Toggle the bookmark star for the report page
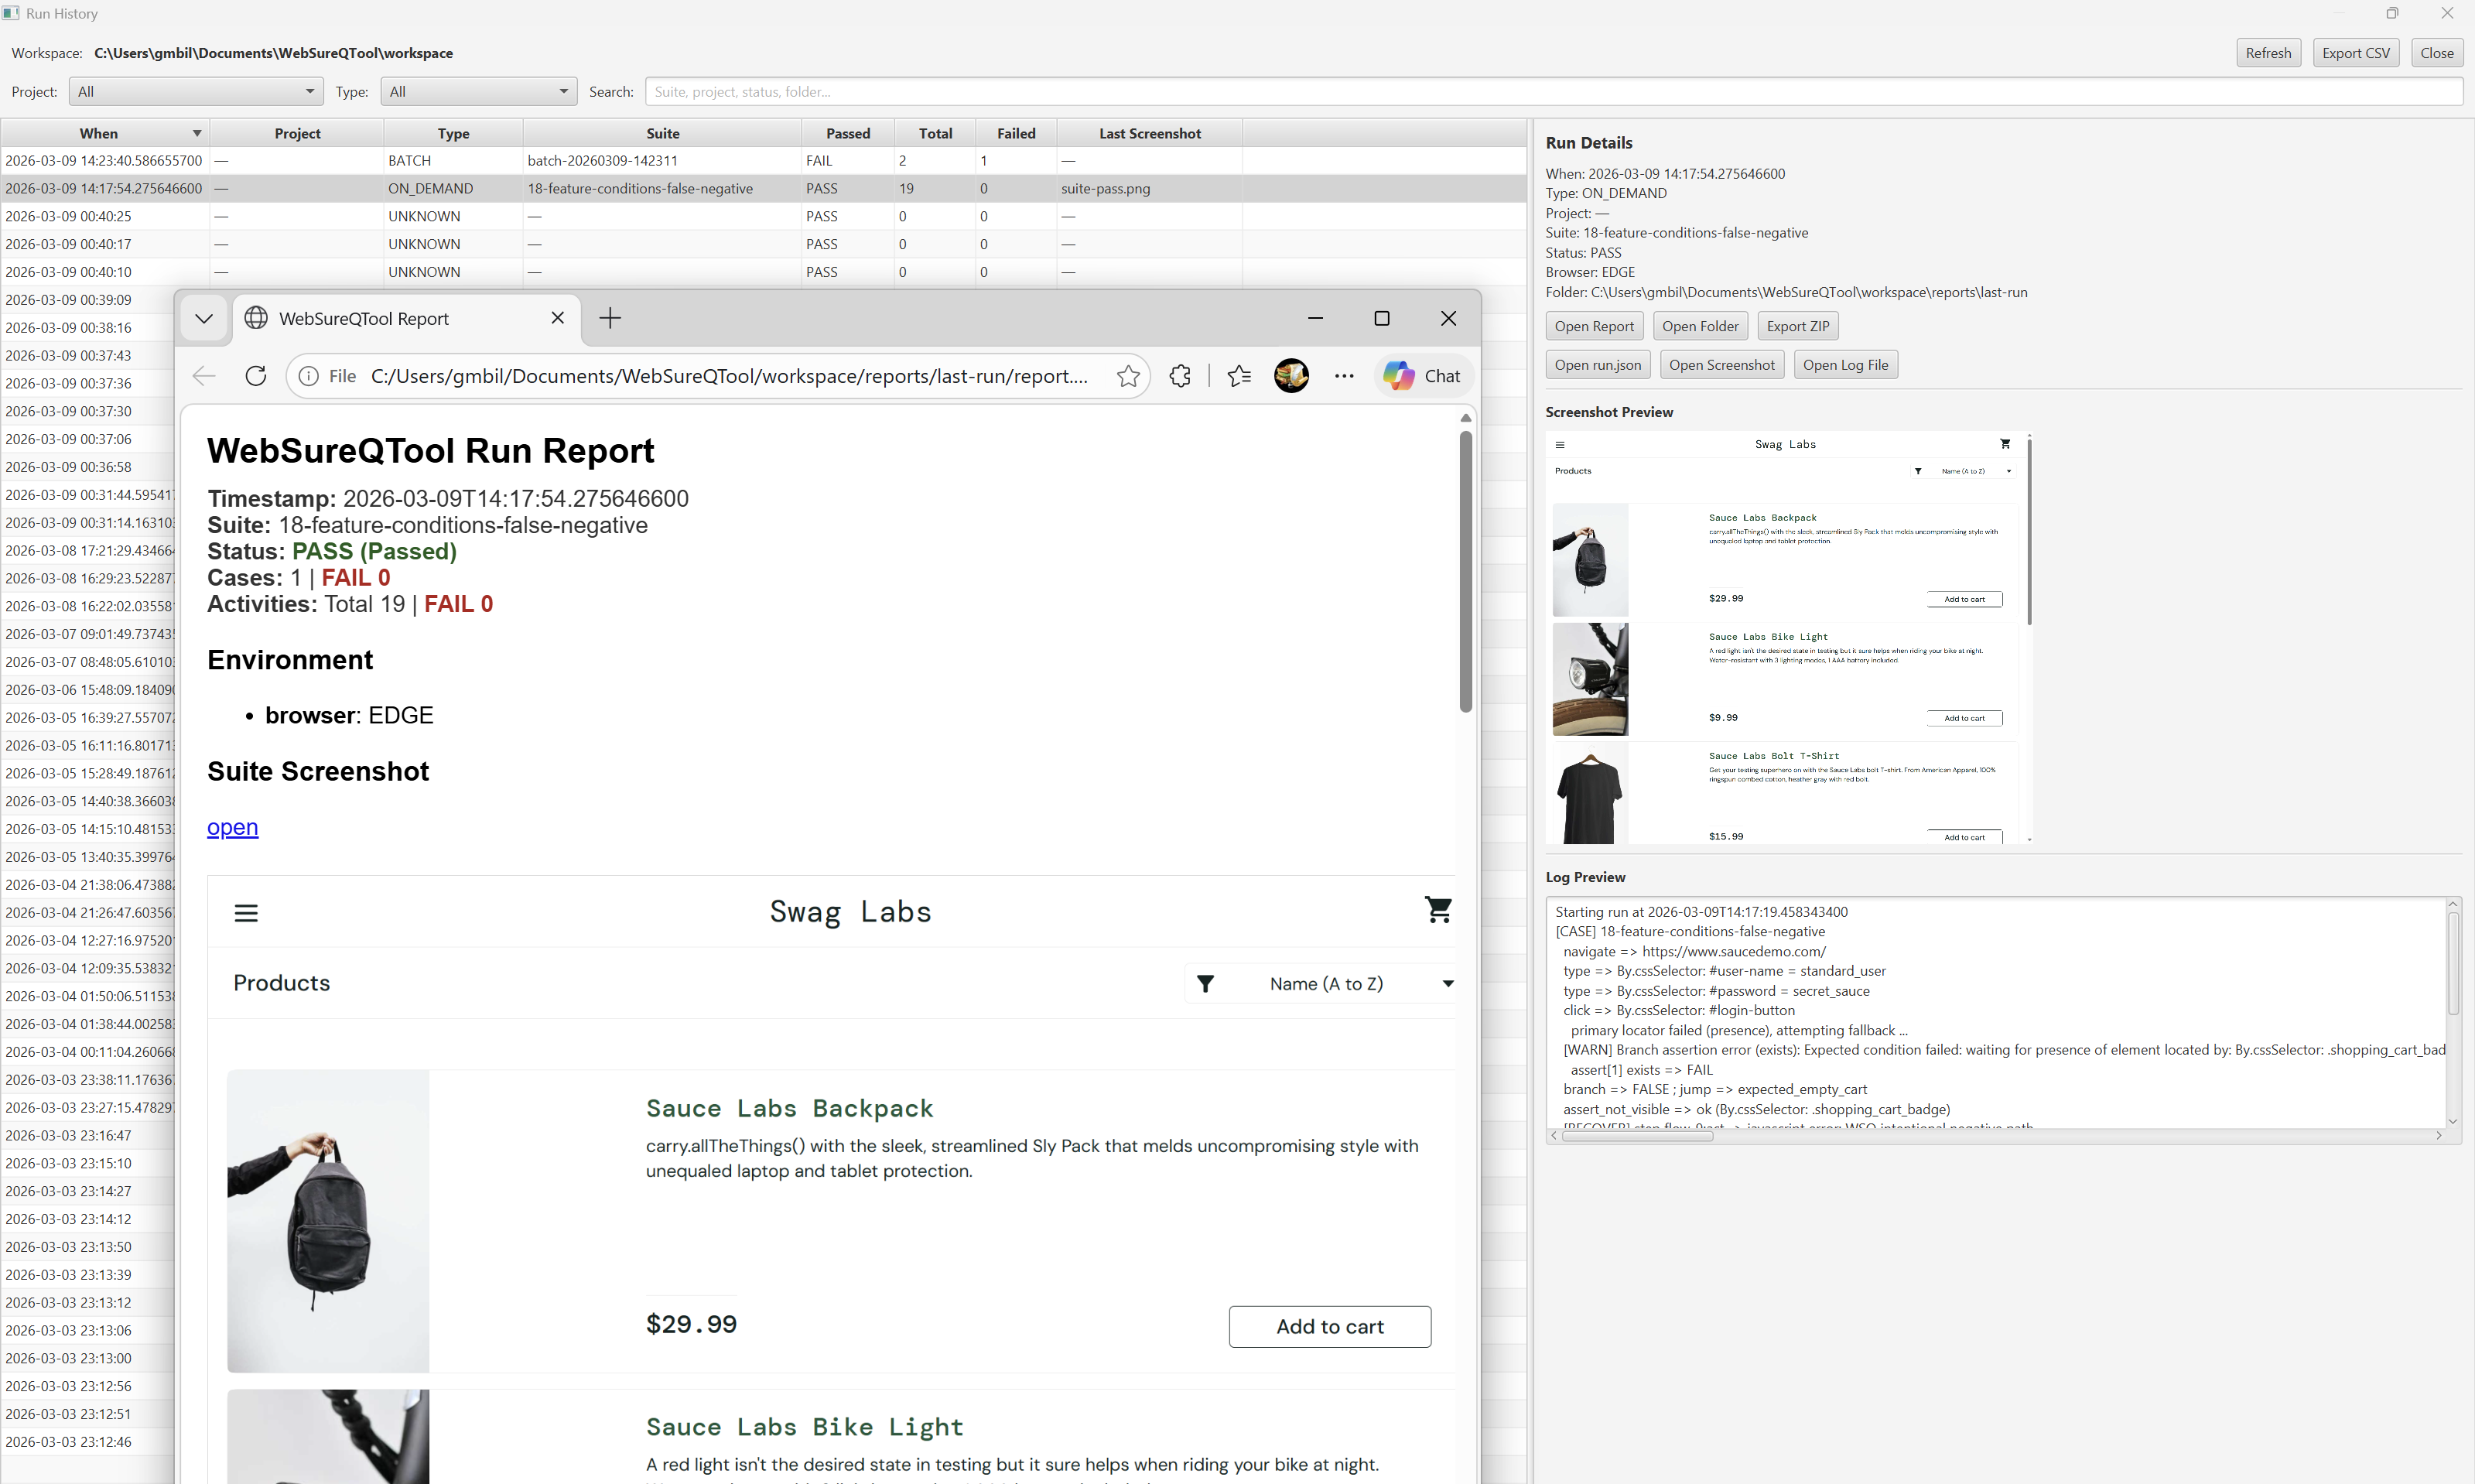The height and width of the screenshot is (1484, 2475). click(1129, 377)
